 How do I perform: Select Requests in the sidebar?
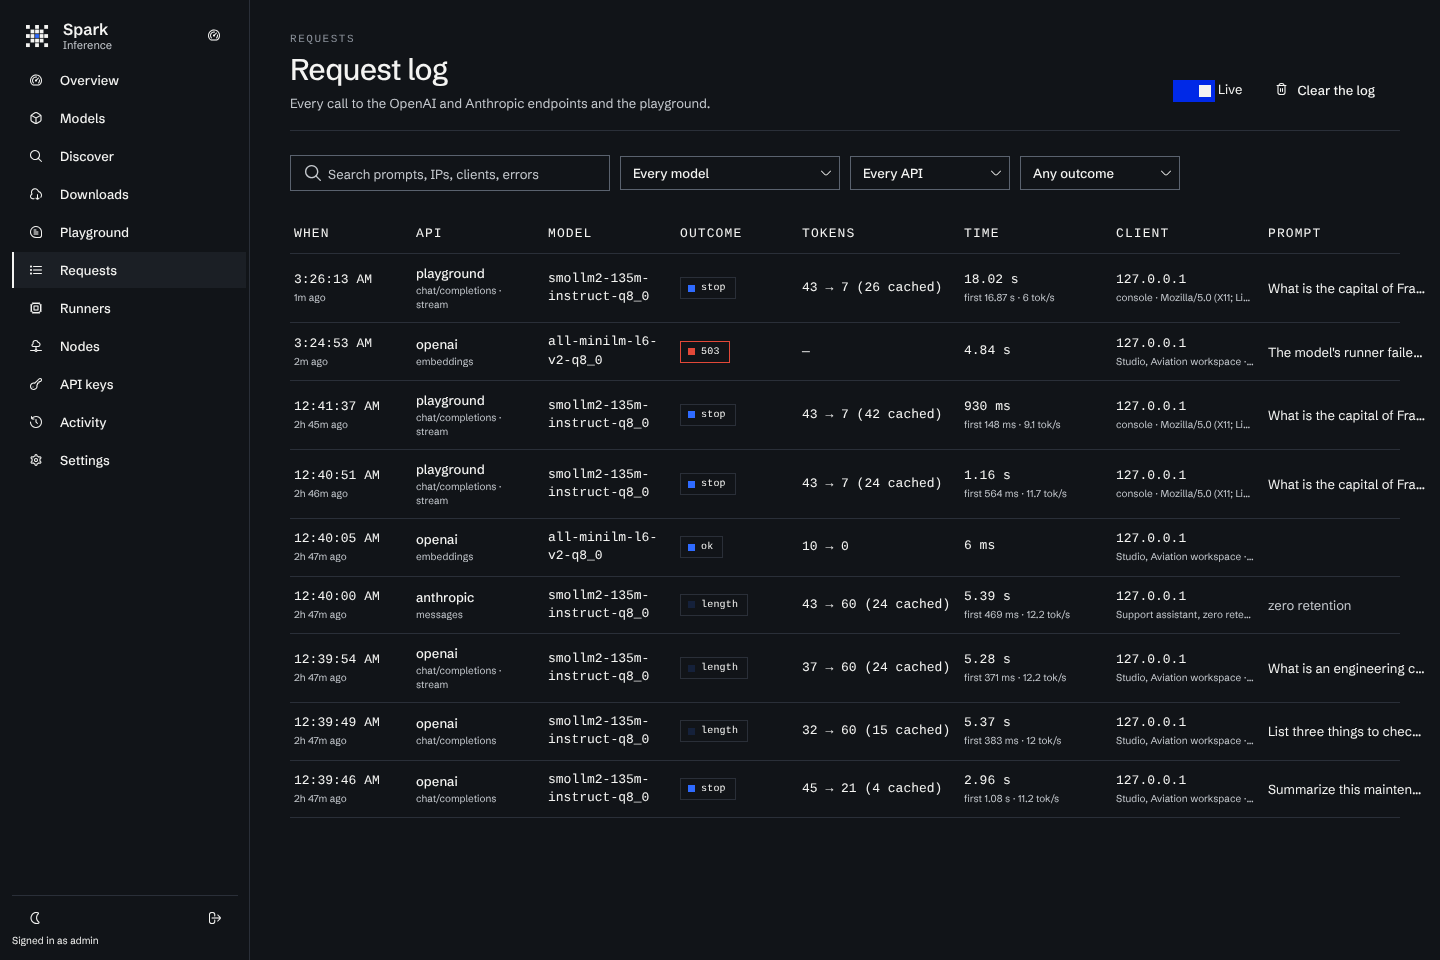[129, 270]
